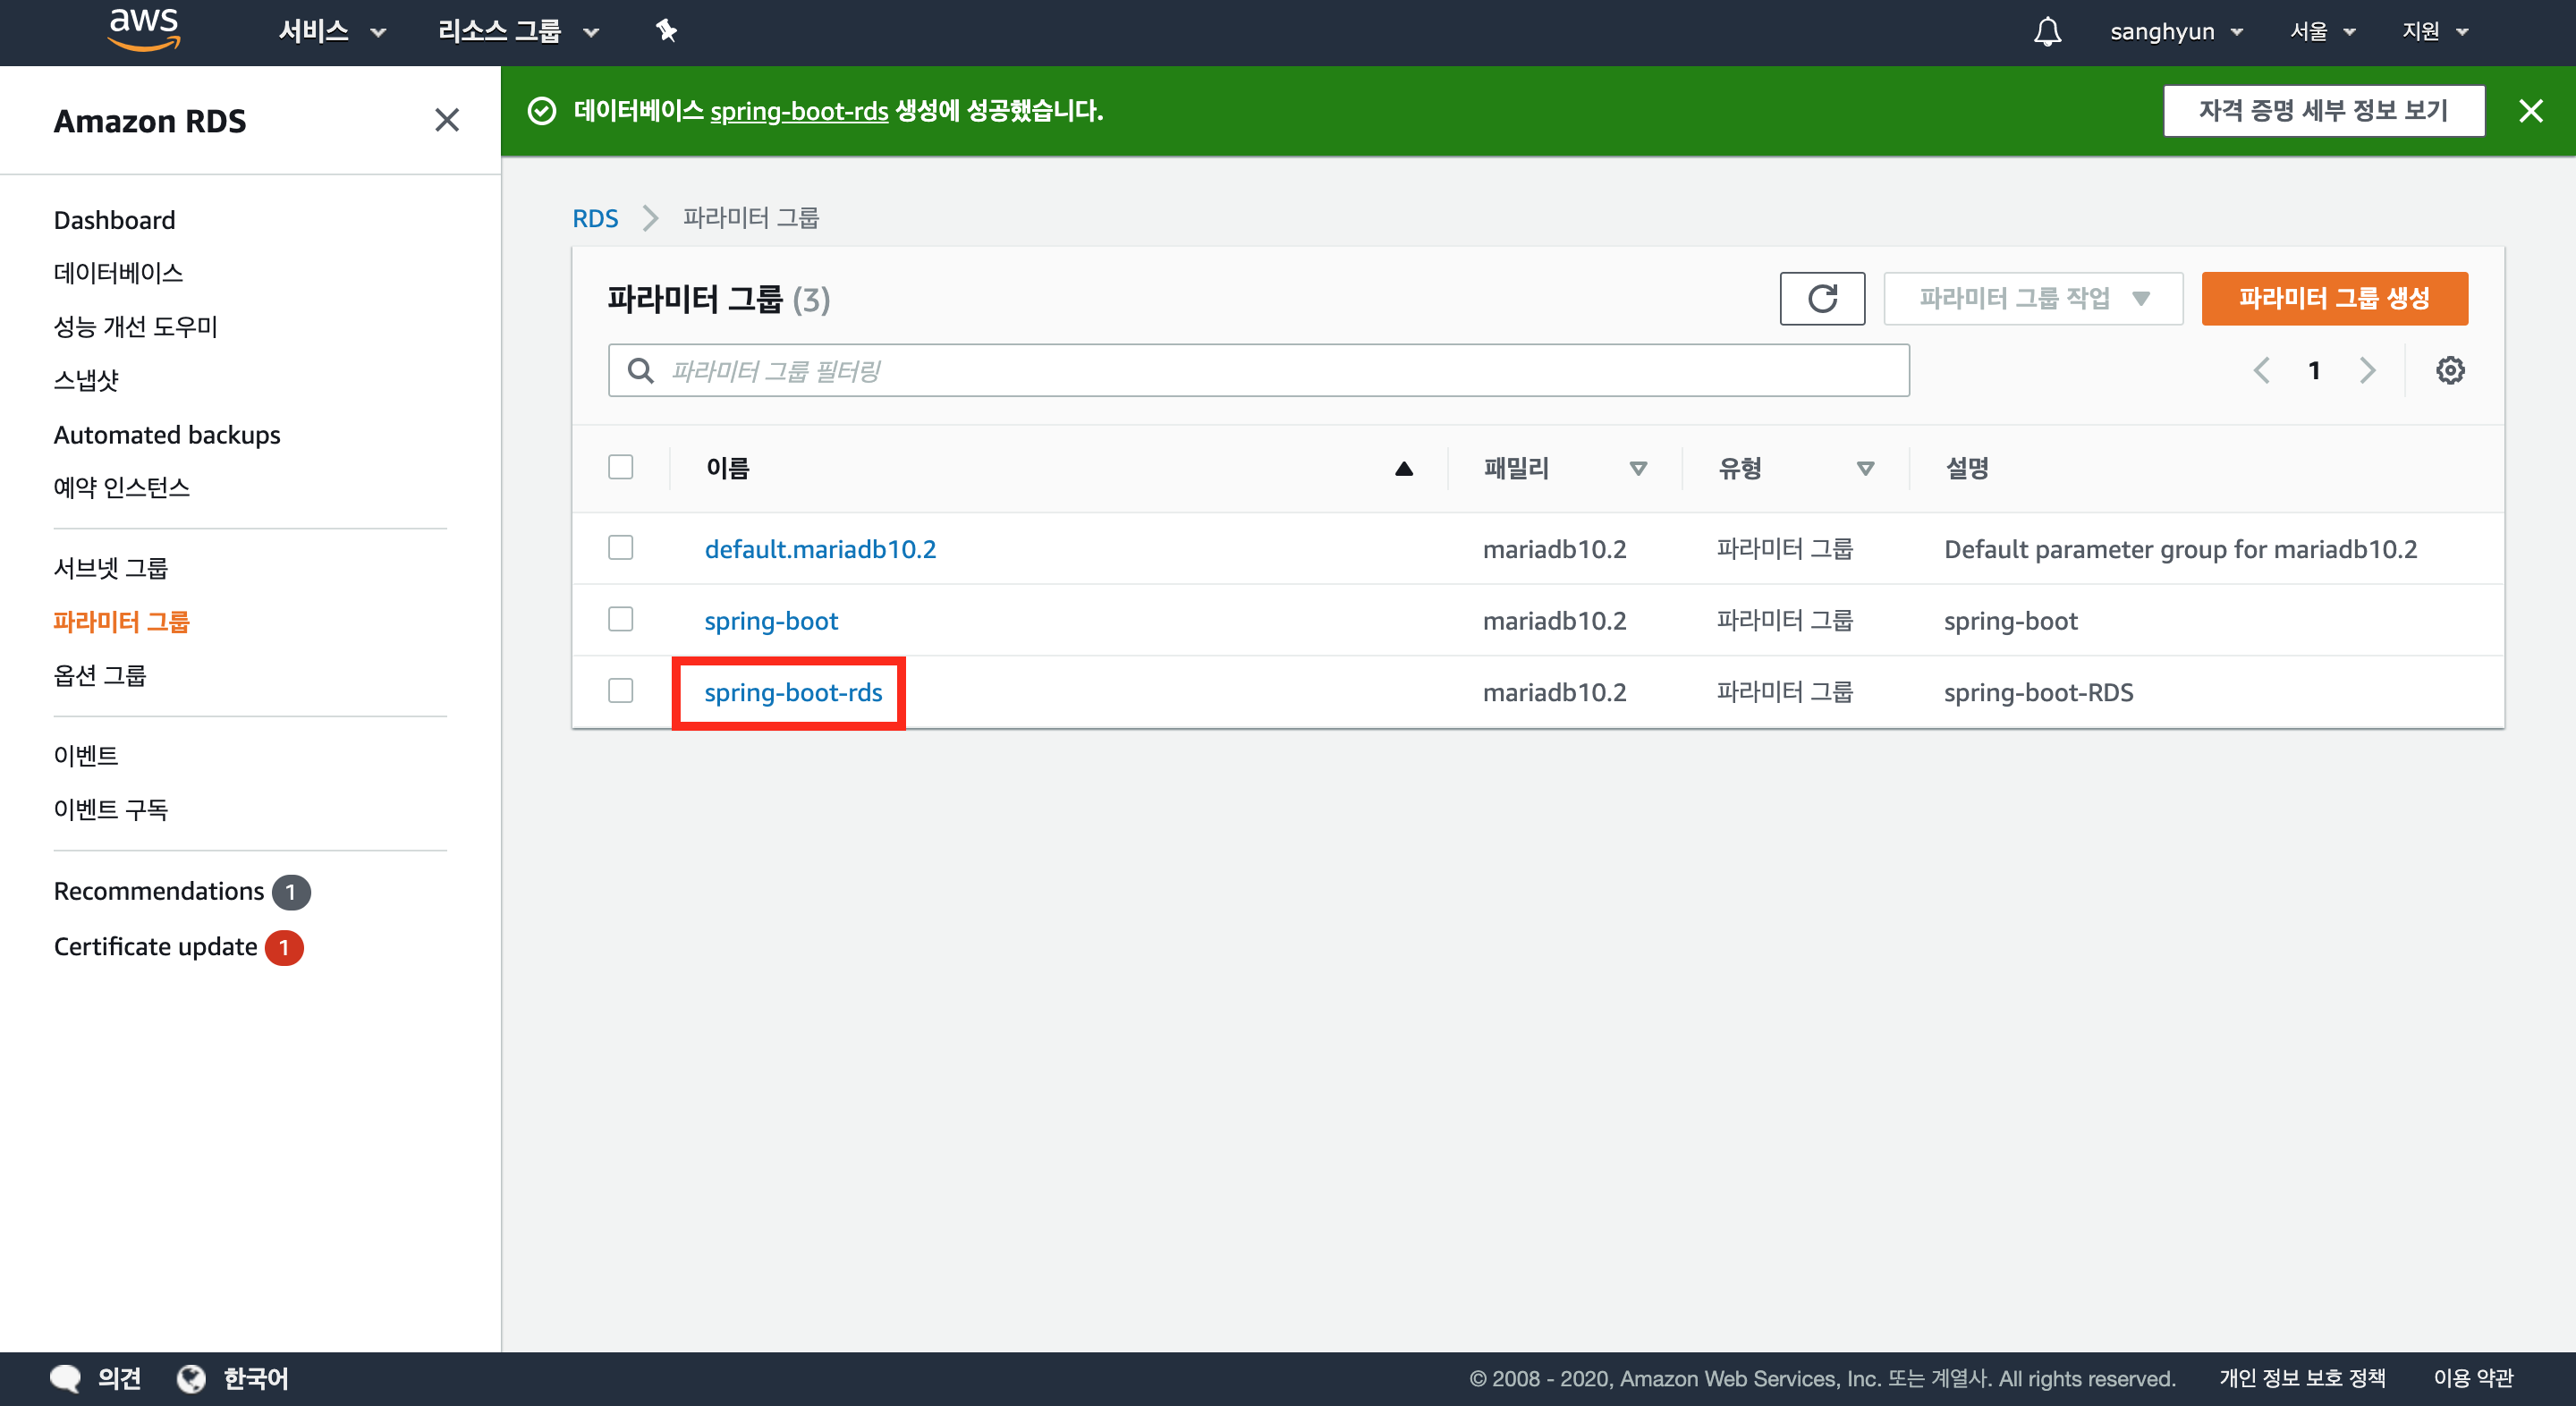Screen dimensions: 2576x1406
Task: Select 옵션 그룹 in sidebar navigation
Action: (100, 675)
